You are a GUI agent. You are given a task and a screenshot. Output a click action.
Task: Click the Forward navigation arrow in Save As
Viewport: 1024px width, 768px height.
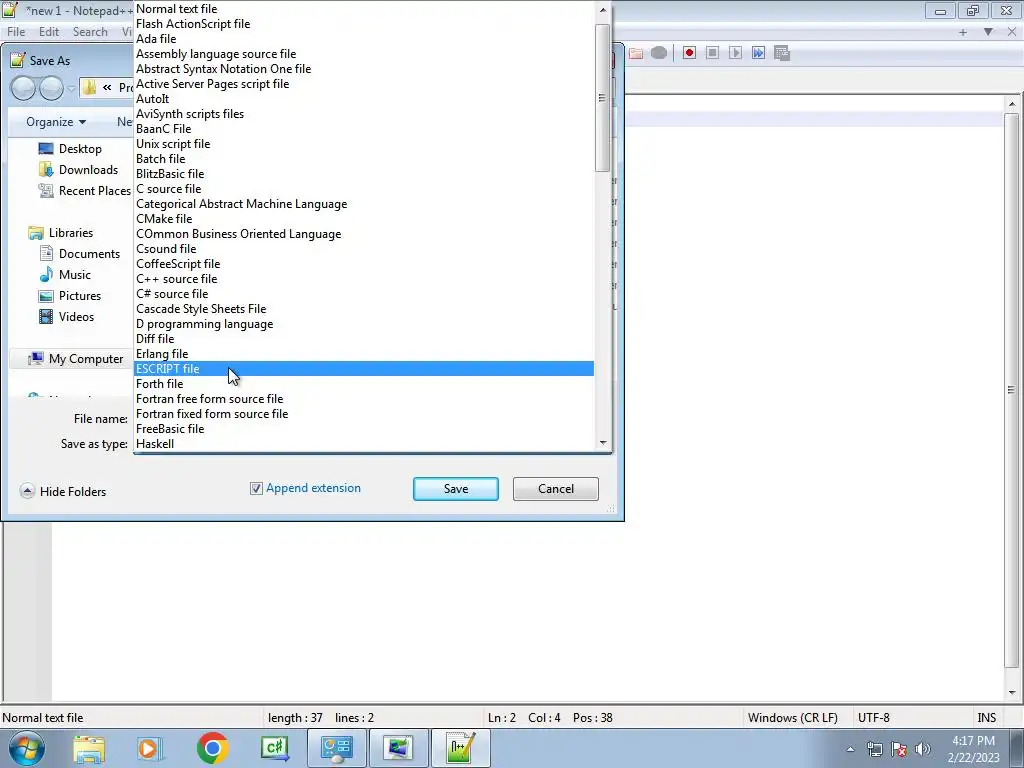tap(51, 88)
